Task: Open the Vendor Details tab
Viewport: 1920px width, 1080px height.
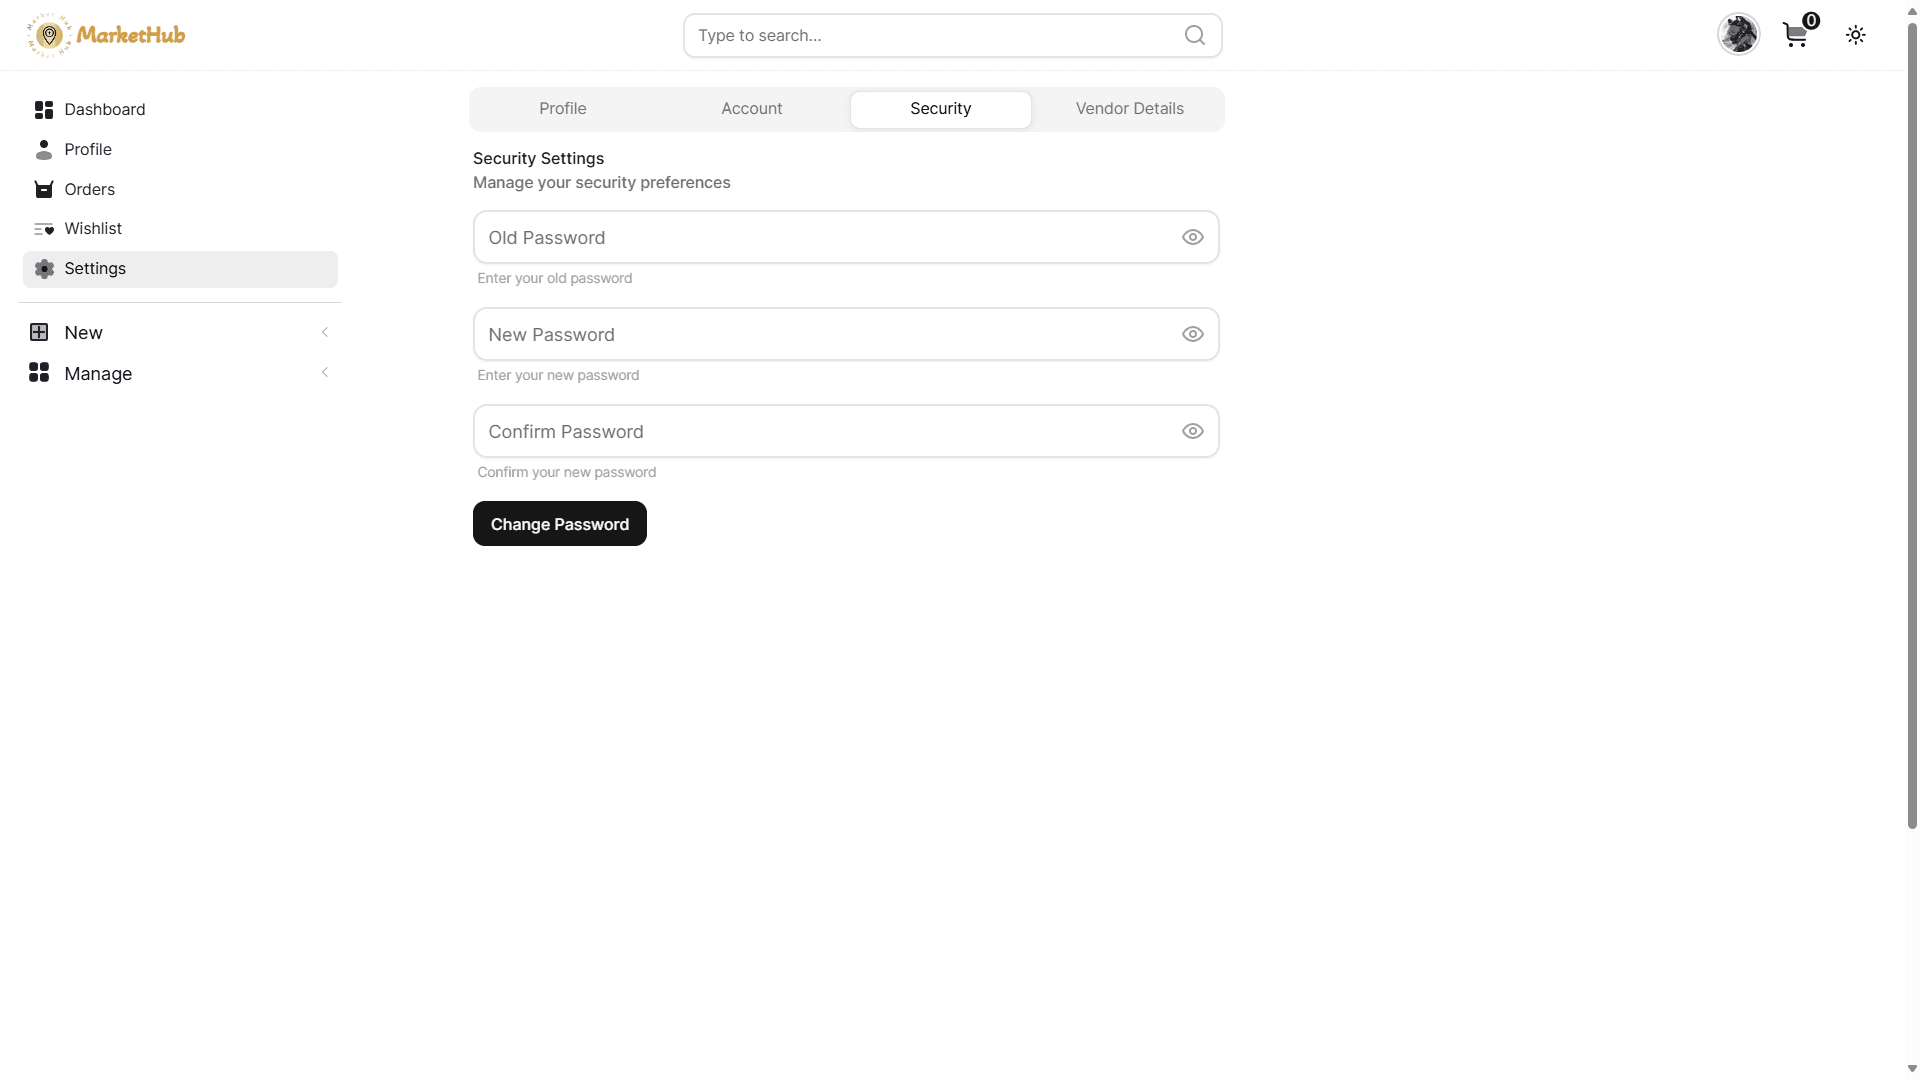Action: [x=1130, y=109]
